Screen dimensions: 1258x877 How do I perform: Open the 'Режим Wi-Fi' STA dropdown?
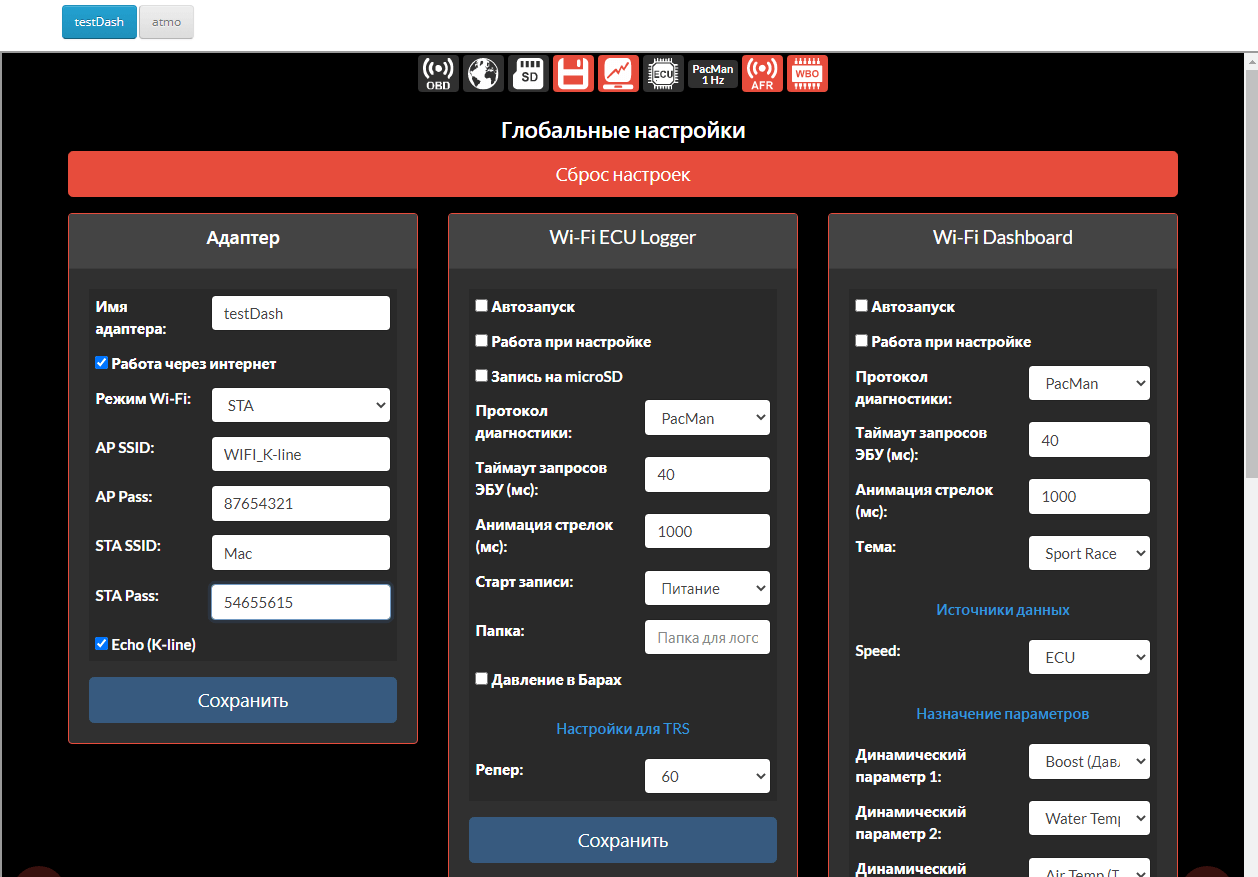[301, 406]
